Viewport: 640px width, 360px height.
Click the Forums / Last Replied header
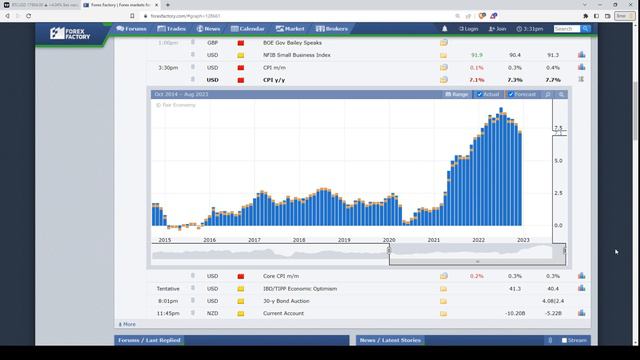149,340
